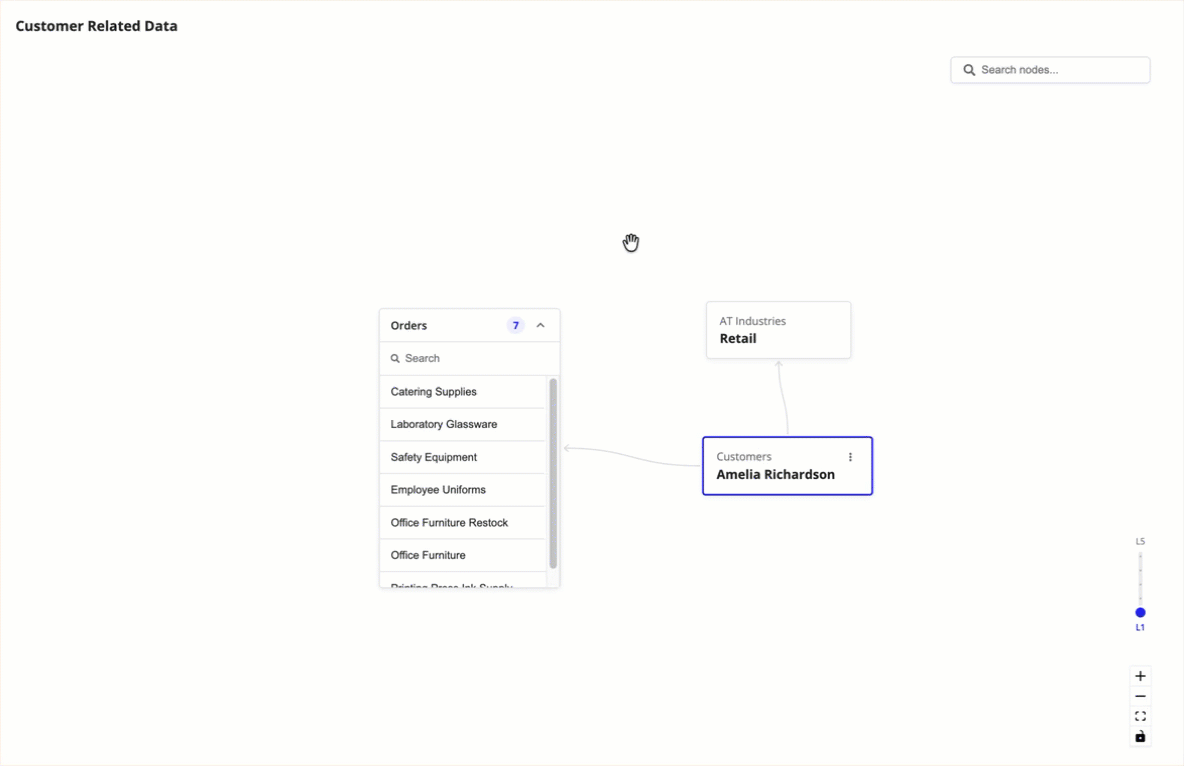Click the Orders count badge 7
The width and height of the screenshot is (1184, 766).
(516, 326)
